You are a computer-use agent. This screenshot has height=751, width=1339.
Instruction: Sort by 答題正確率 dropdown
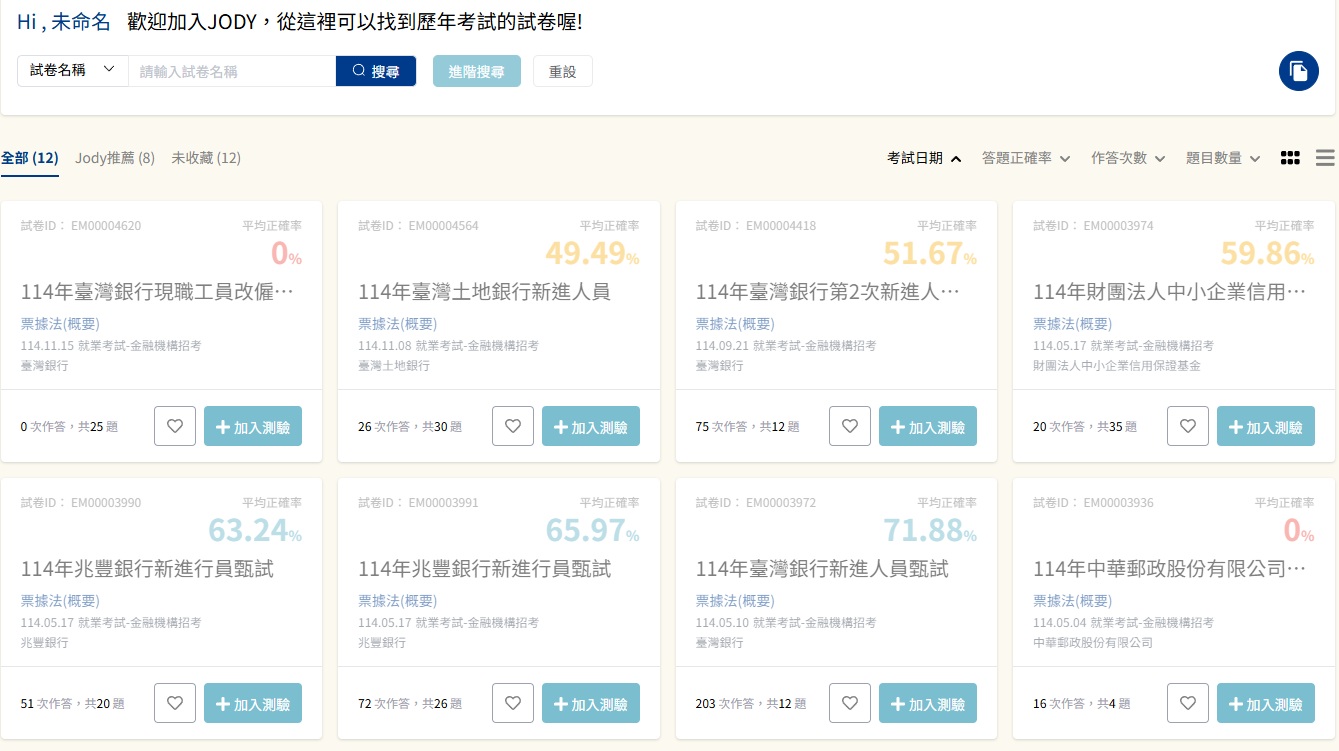click(x=1026, y=158)
